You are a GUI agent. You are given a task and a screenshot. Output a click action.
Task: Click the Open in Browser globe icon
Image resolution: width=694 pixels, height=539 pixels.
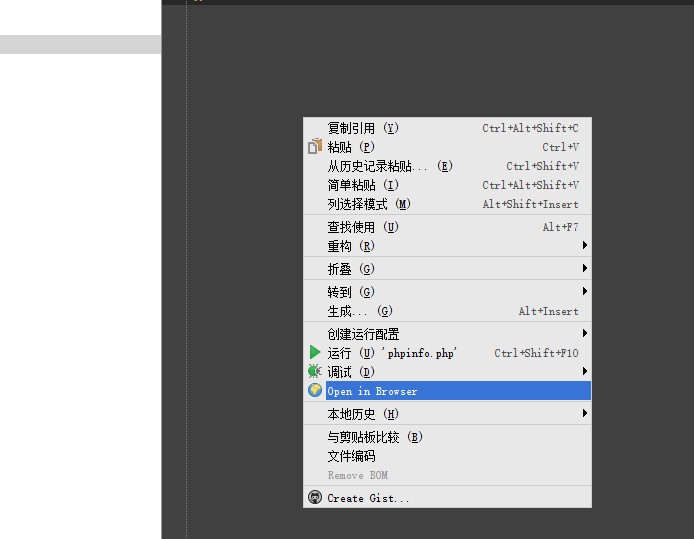pyautogui.click(x=315, y=390)
